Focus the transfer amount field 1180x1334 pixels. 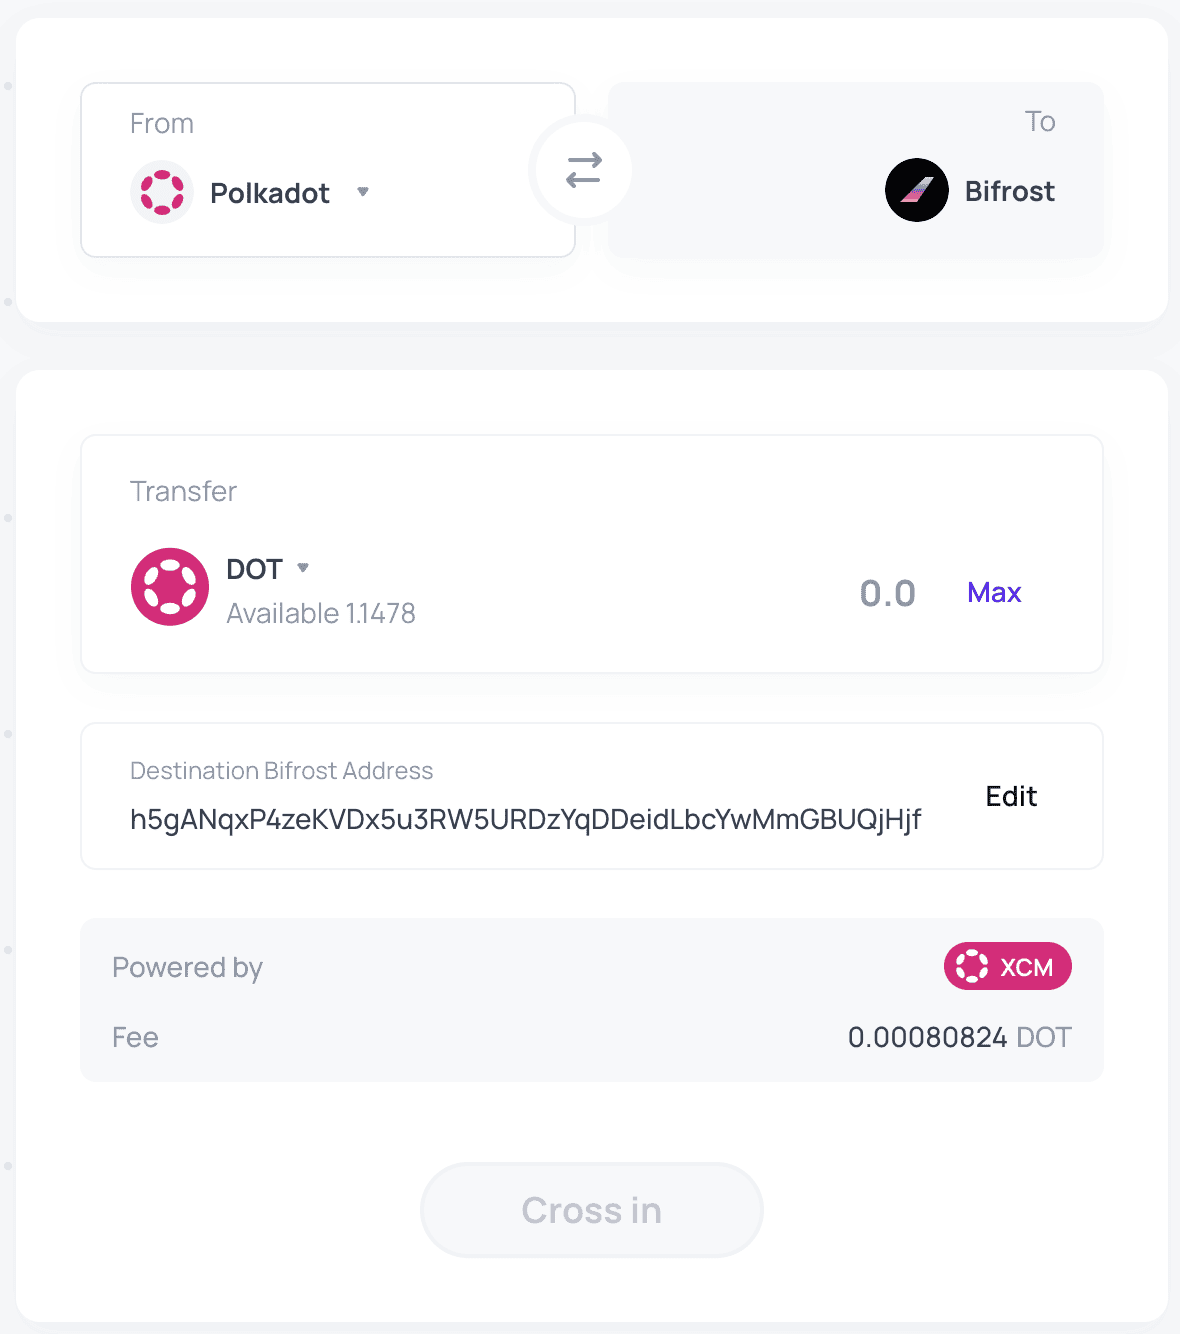887,593
